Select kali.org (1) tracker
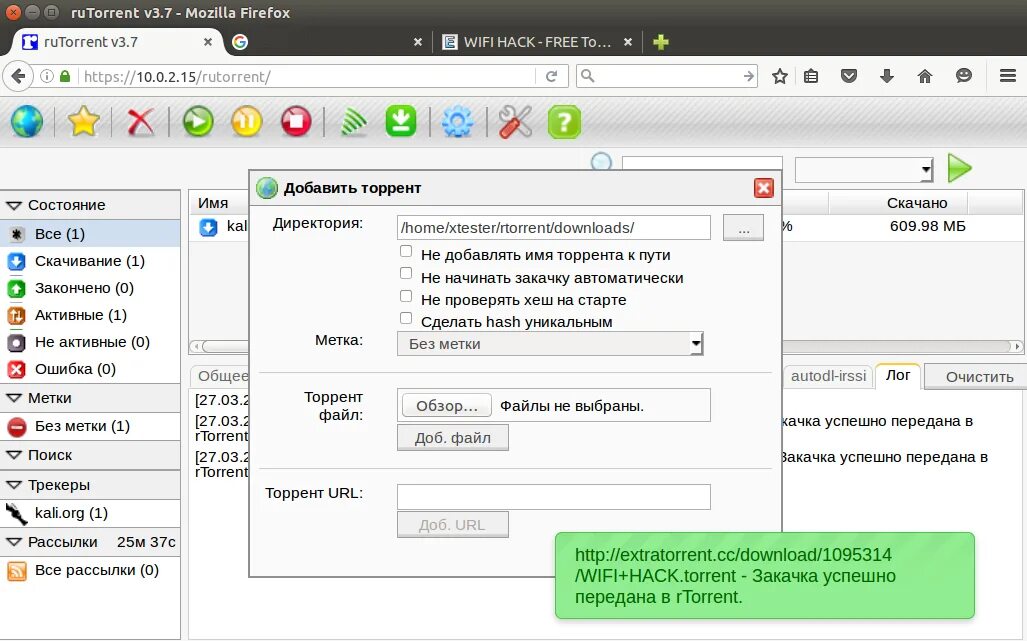1027x641 pixels. click(x=90, y=513)
